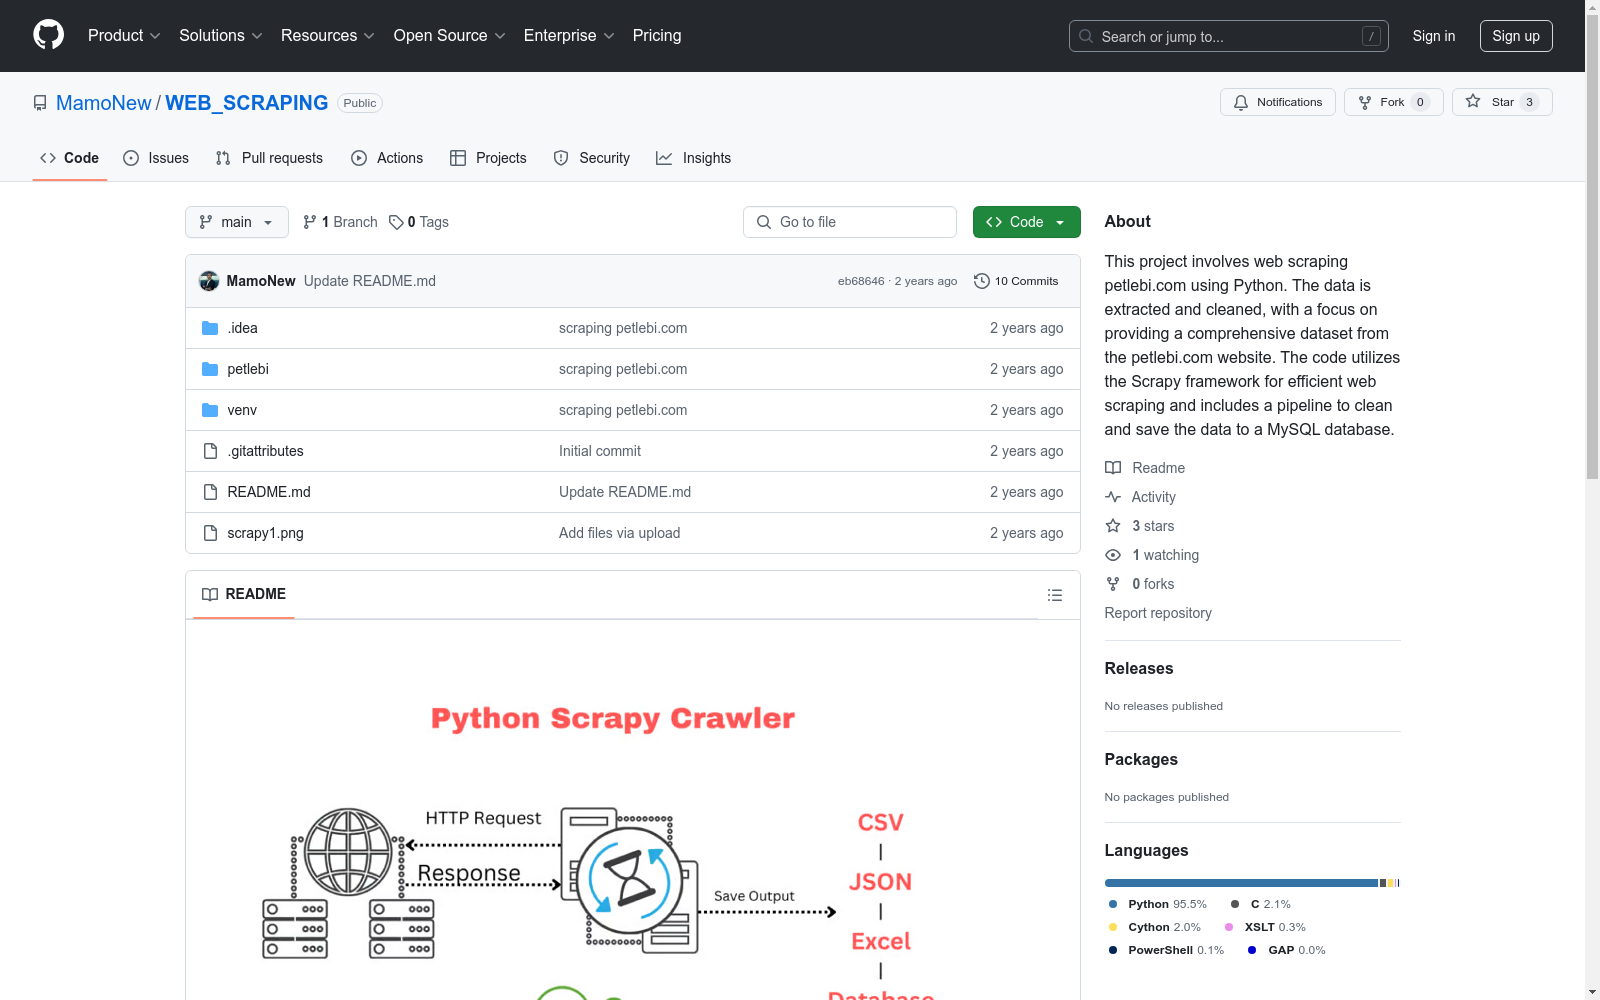This screenshot has height=1000, width=1600.
Task: Expand the Open Source menu
Action: pyautogui.click(x=450, y=36)
